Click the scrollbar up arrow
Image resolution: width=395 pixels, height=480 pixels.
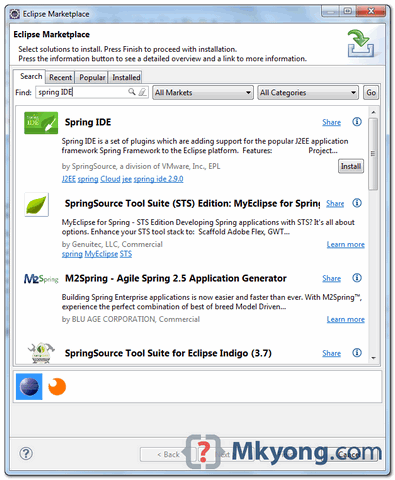373,112
